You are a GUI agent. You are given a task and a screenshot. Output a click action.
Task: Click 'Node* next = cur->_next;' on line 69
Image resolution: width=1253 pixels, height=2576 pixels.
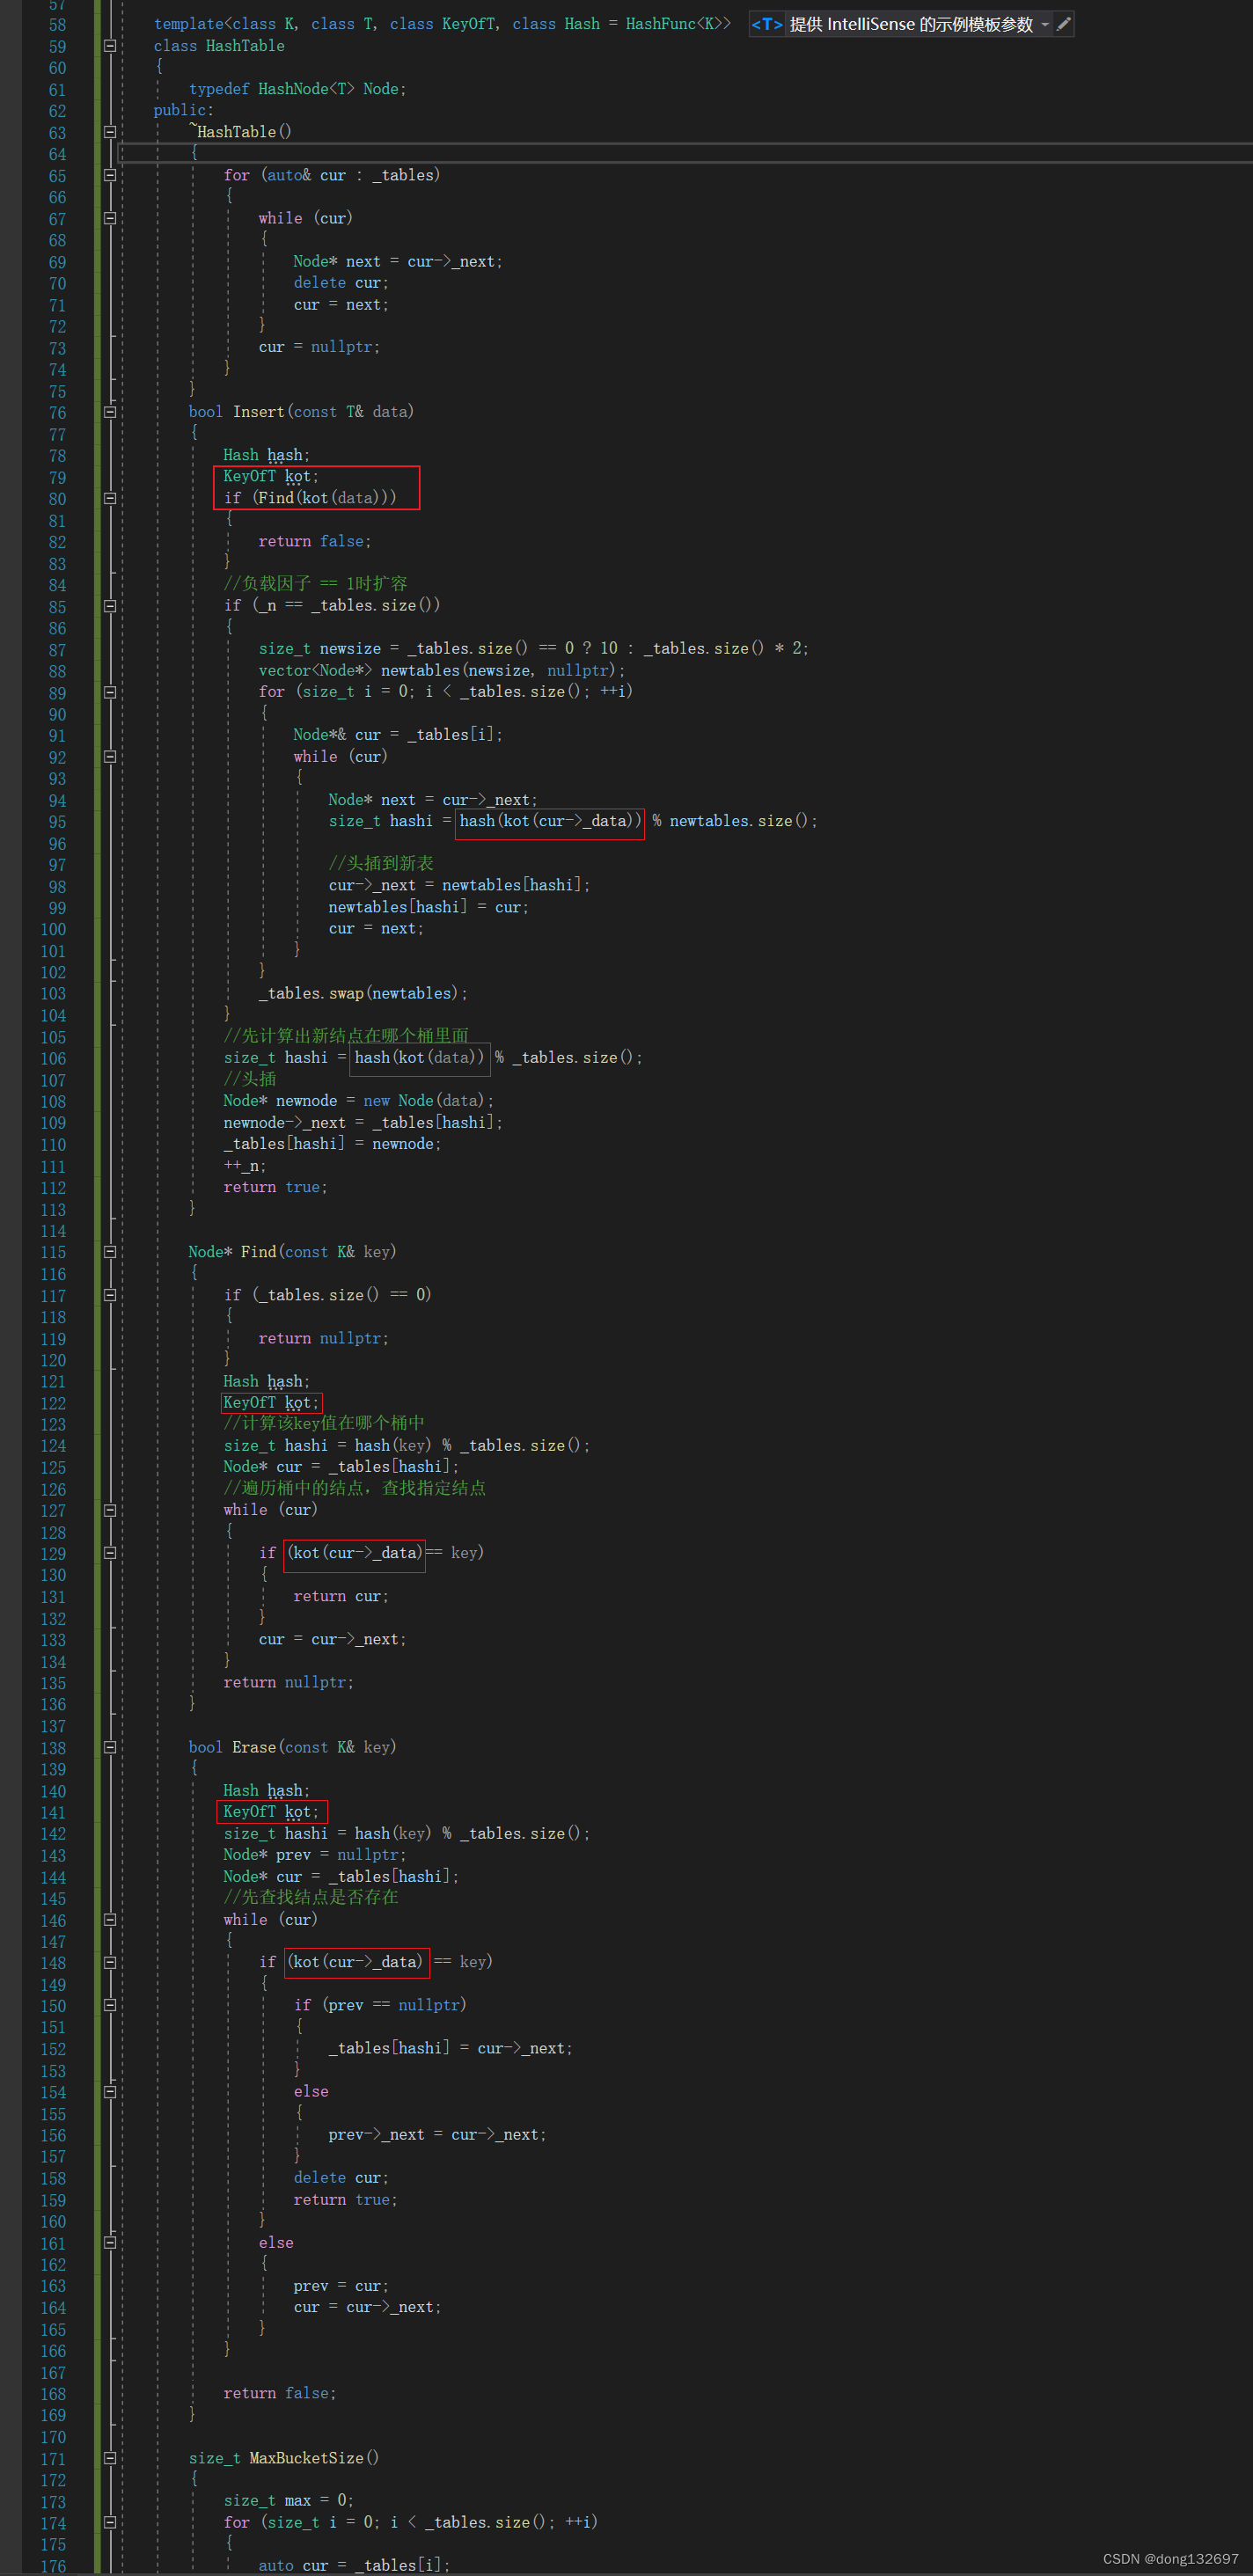click(398, 262)
